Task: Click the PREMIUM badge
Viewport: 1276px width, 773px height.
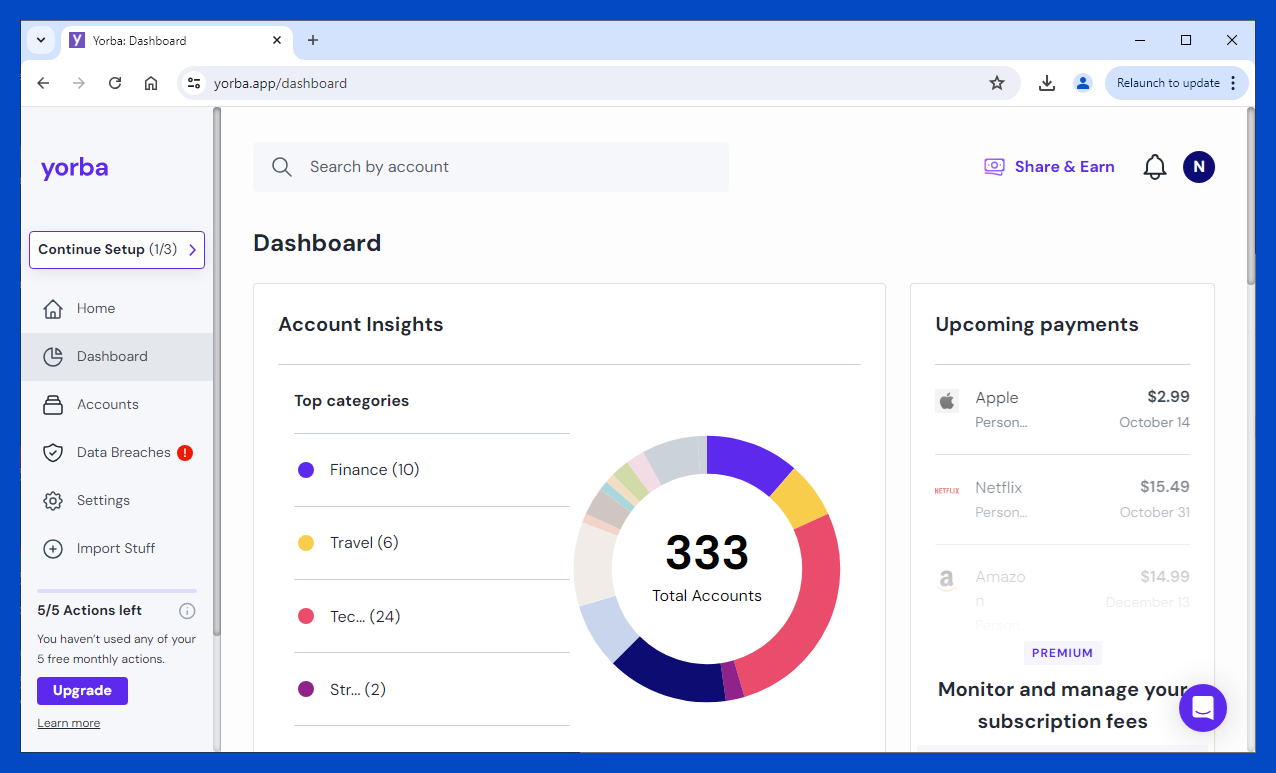Action: point(1063,653)
